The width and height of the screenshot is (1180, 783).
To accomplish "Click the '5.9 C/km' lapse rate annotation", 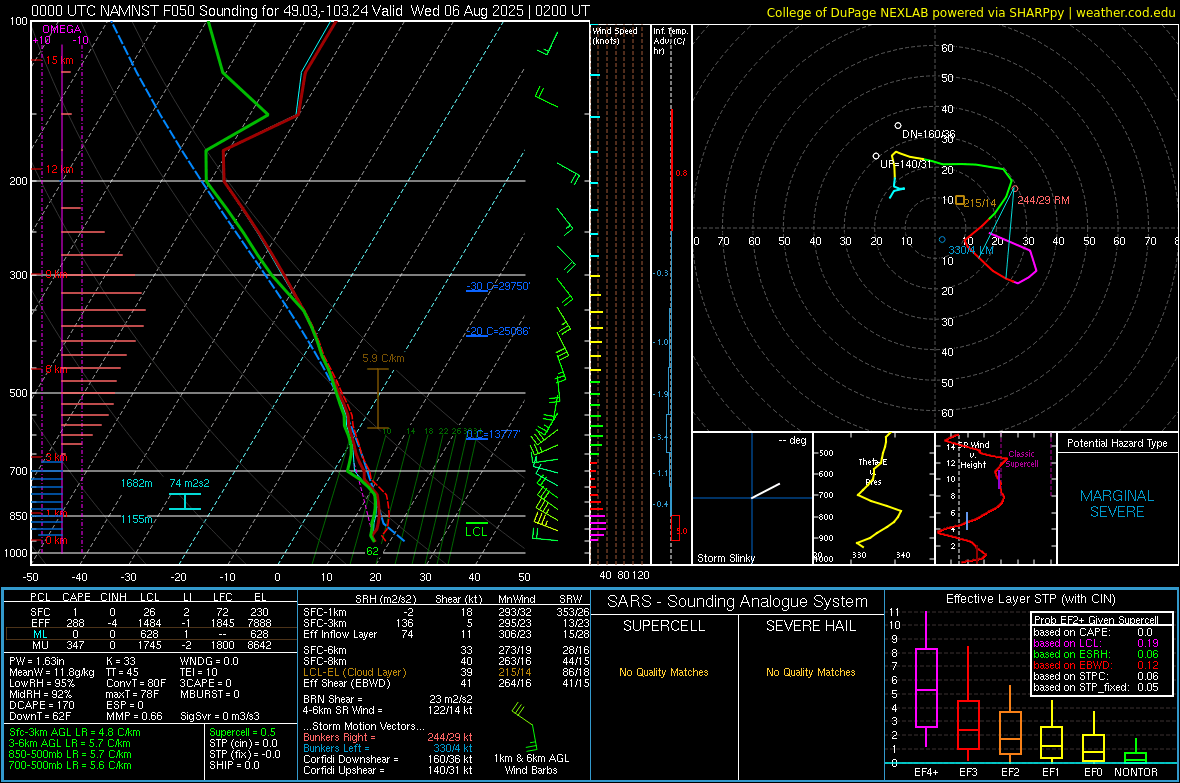I will coord(383,358).
